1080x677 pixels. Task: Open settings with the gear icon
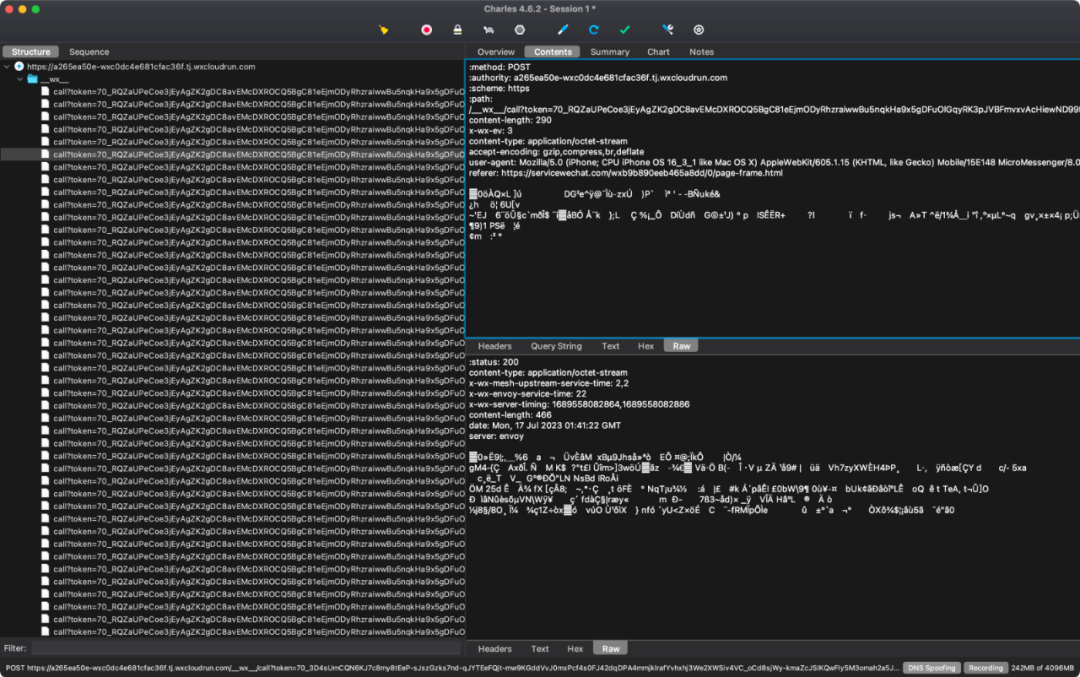(x=698, y=30)
